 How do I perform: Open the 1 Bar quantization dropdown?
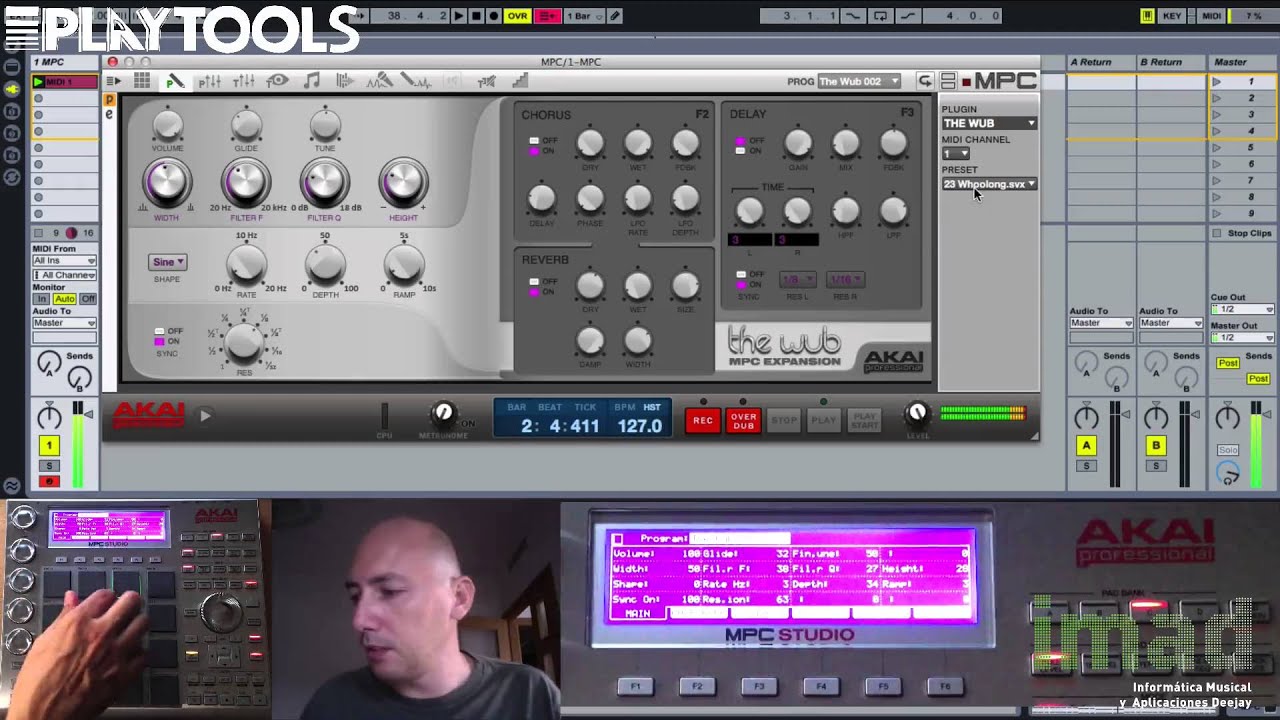[x=582, y=16]
